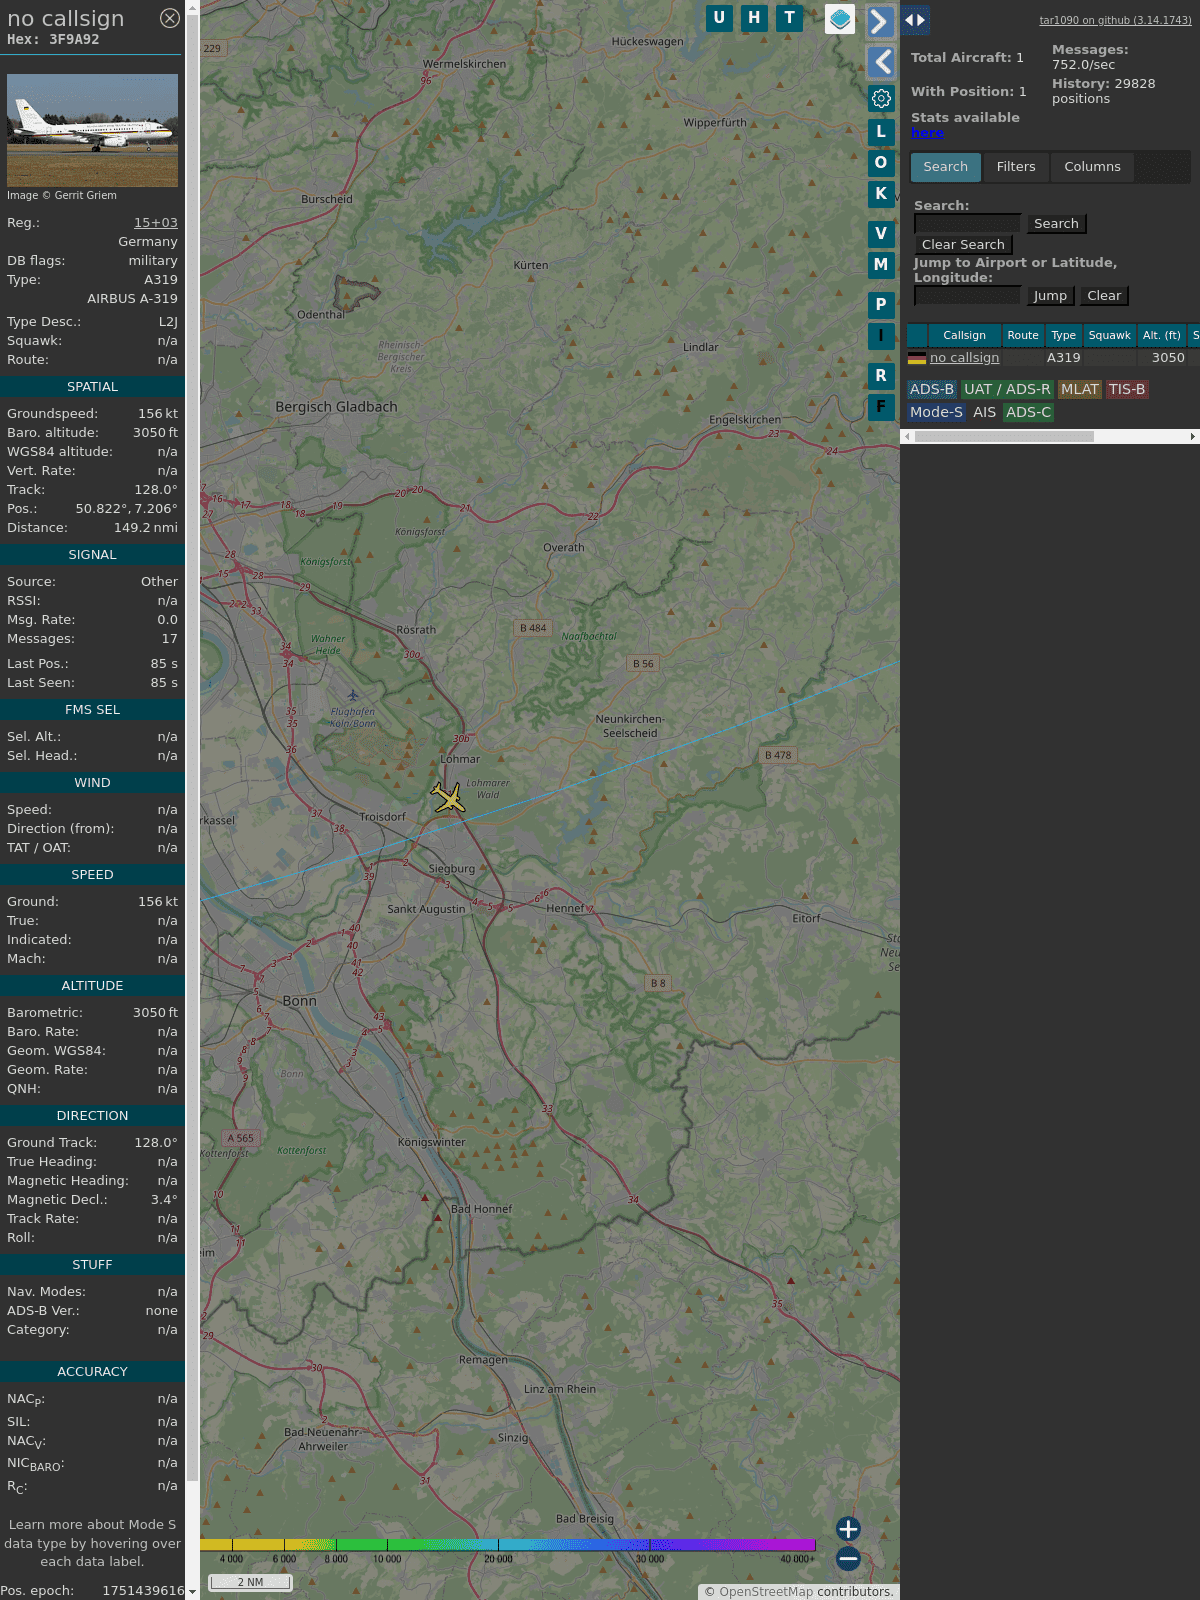Click the altitude color scale bar
The image size is (1200, 1600).
pos(508,1545)
